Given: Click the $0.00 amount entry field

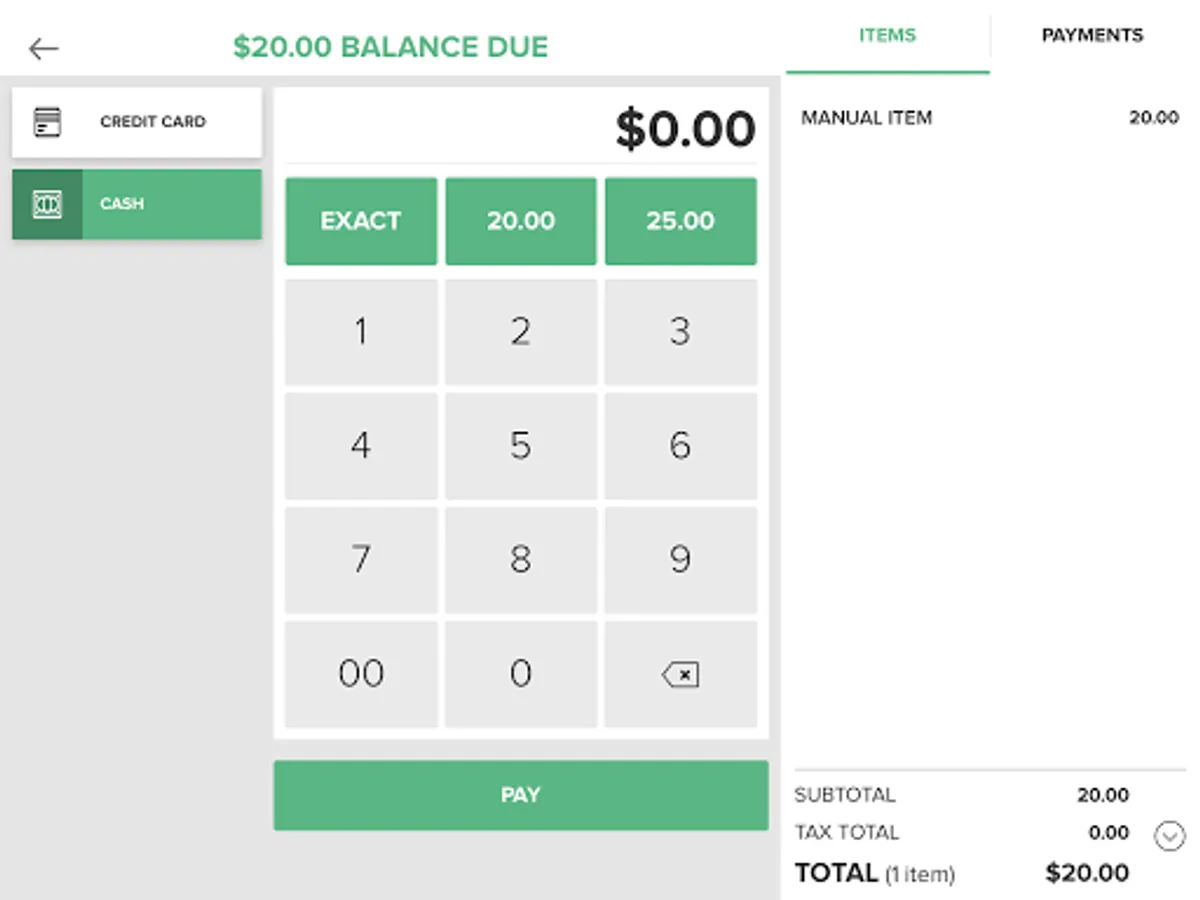Looking at the screenshot, I should pos(521,129).
